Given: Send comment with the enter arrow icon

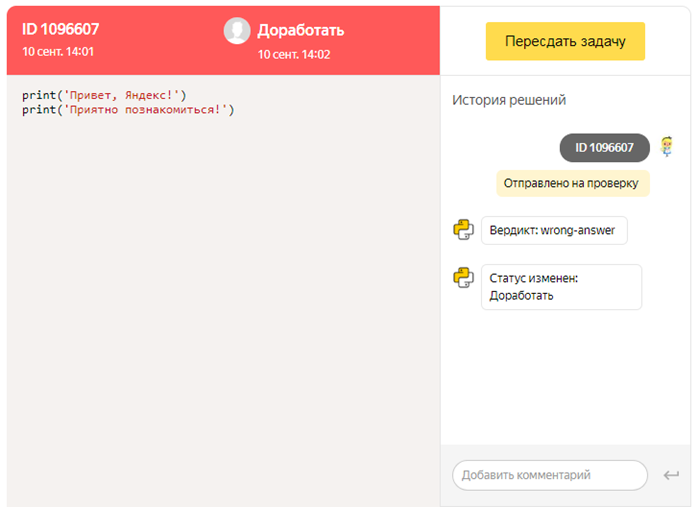Looking at the screenshot, I should click(671, 475).
